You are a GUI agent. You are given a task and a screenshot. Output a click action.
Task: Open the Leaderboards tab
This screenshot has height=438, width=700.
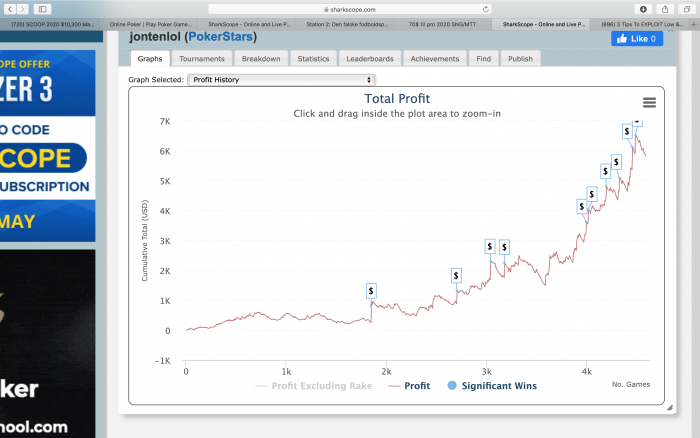pyautogui.click(x=370, y=58)
